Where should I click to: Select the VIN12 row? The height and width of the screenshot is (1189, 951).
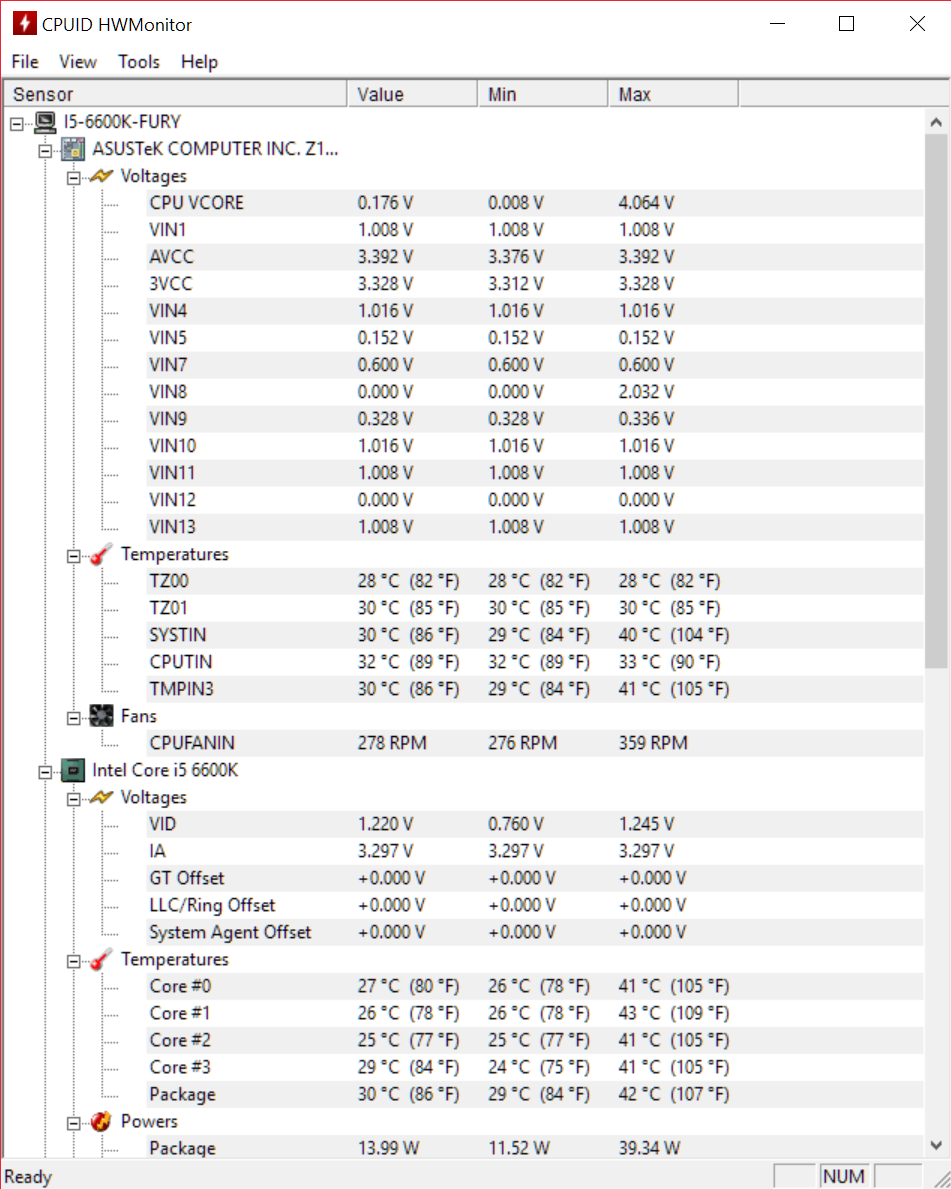tap(535, 500)
